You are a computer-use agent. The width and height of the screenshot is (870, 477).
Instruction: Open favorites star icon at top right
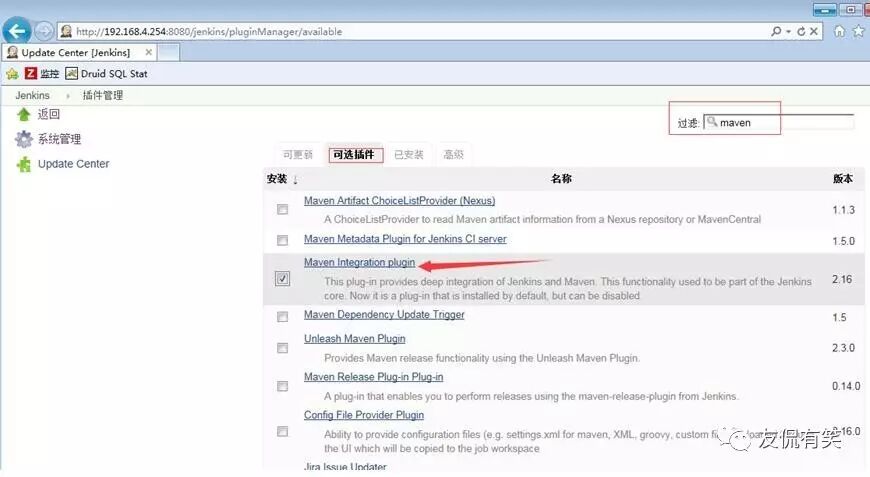click(859, 31)
